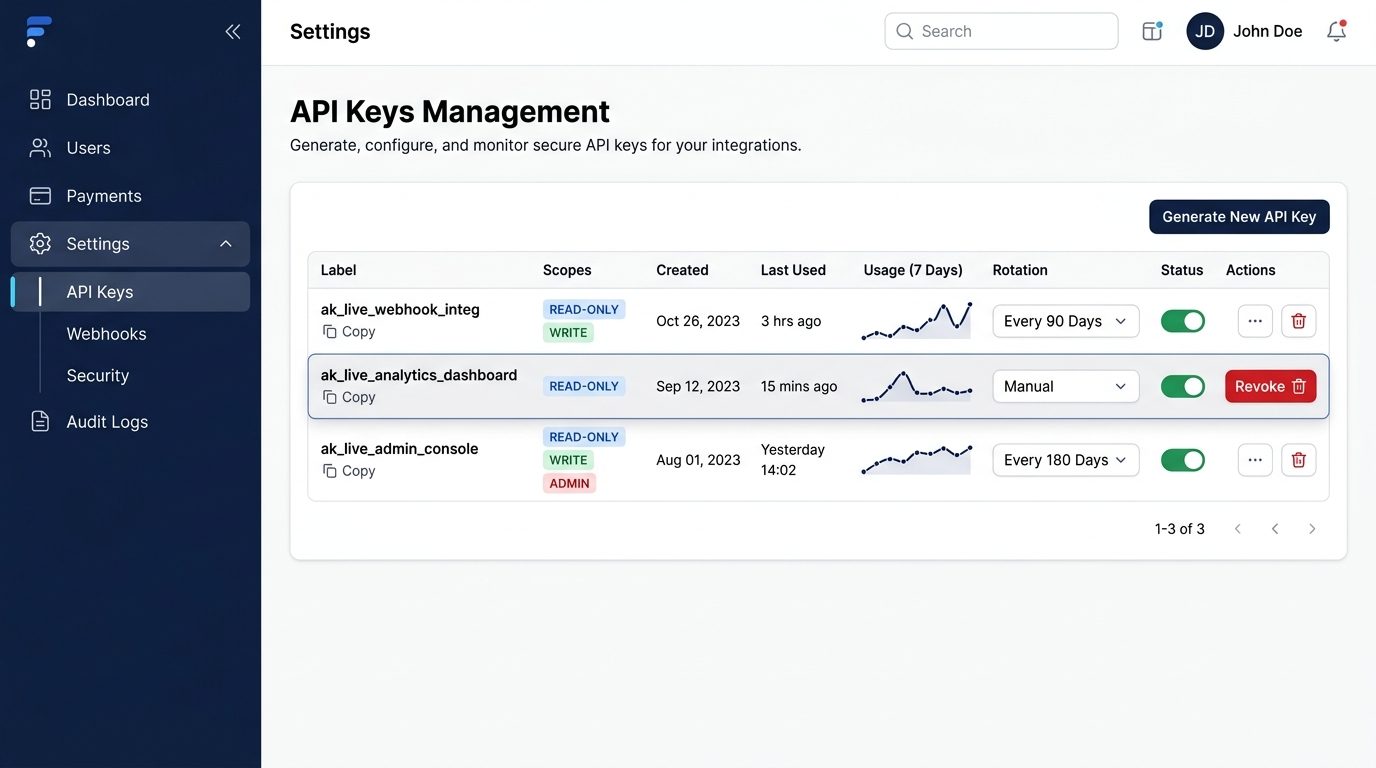
Task: Collapse the Settings menu chevron
Action: (x=226, y=244)
